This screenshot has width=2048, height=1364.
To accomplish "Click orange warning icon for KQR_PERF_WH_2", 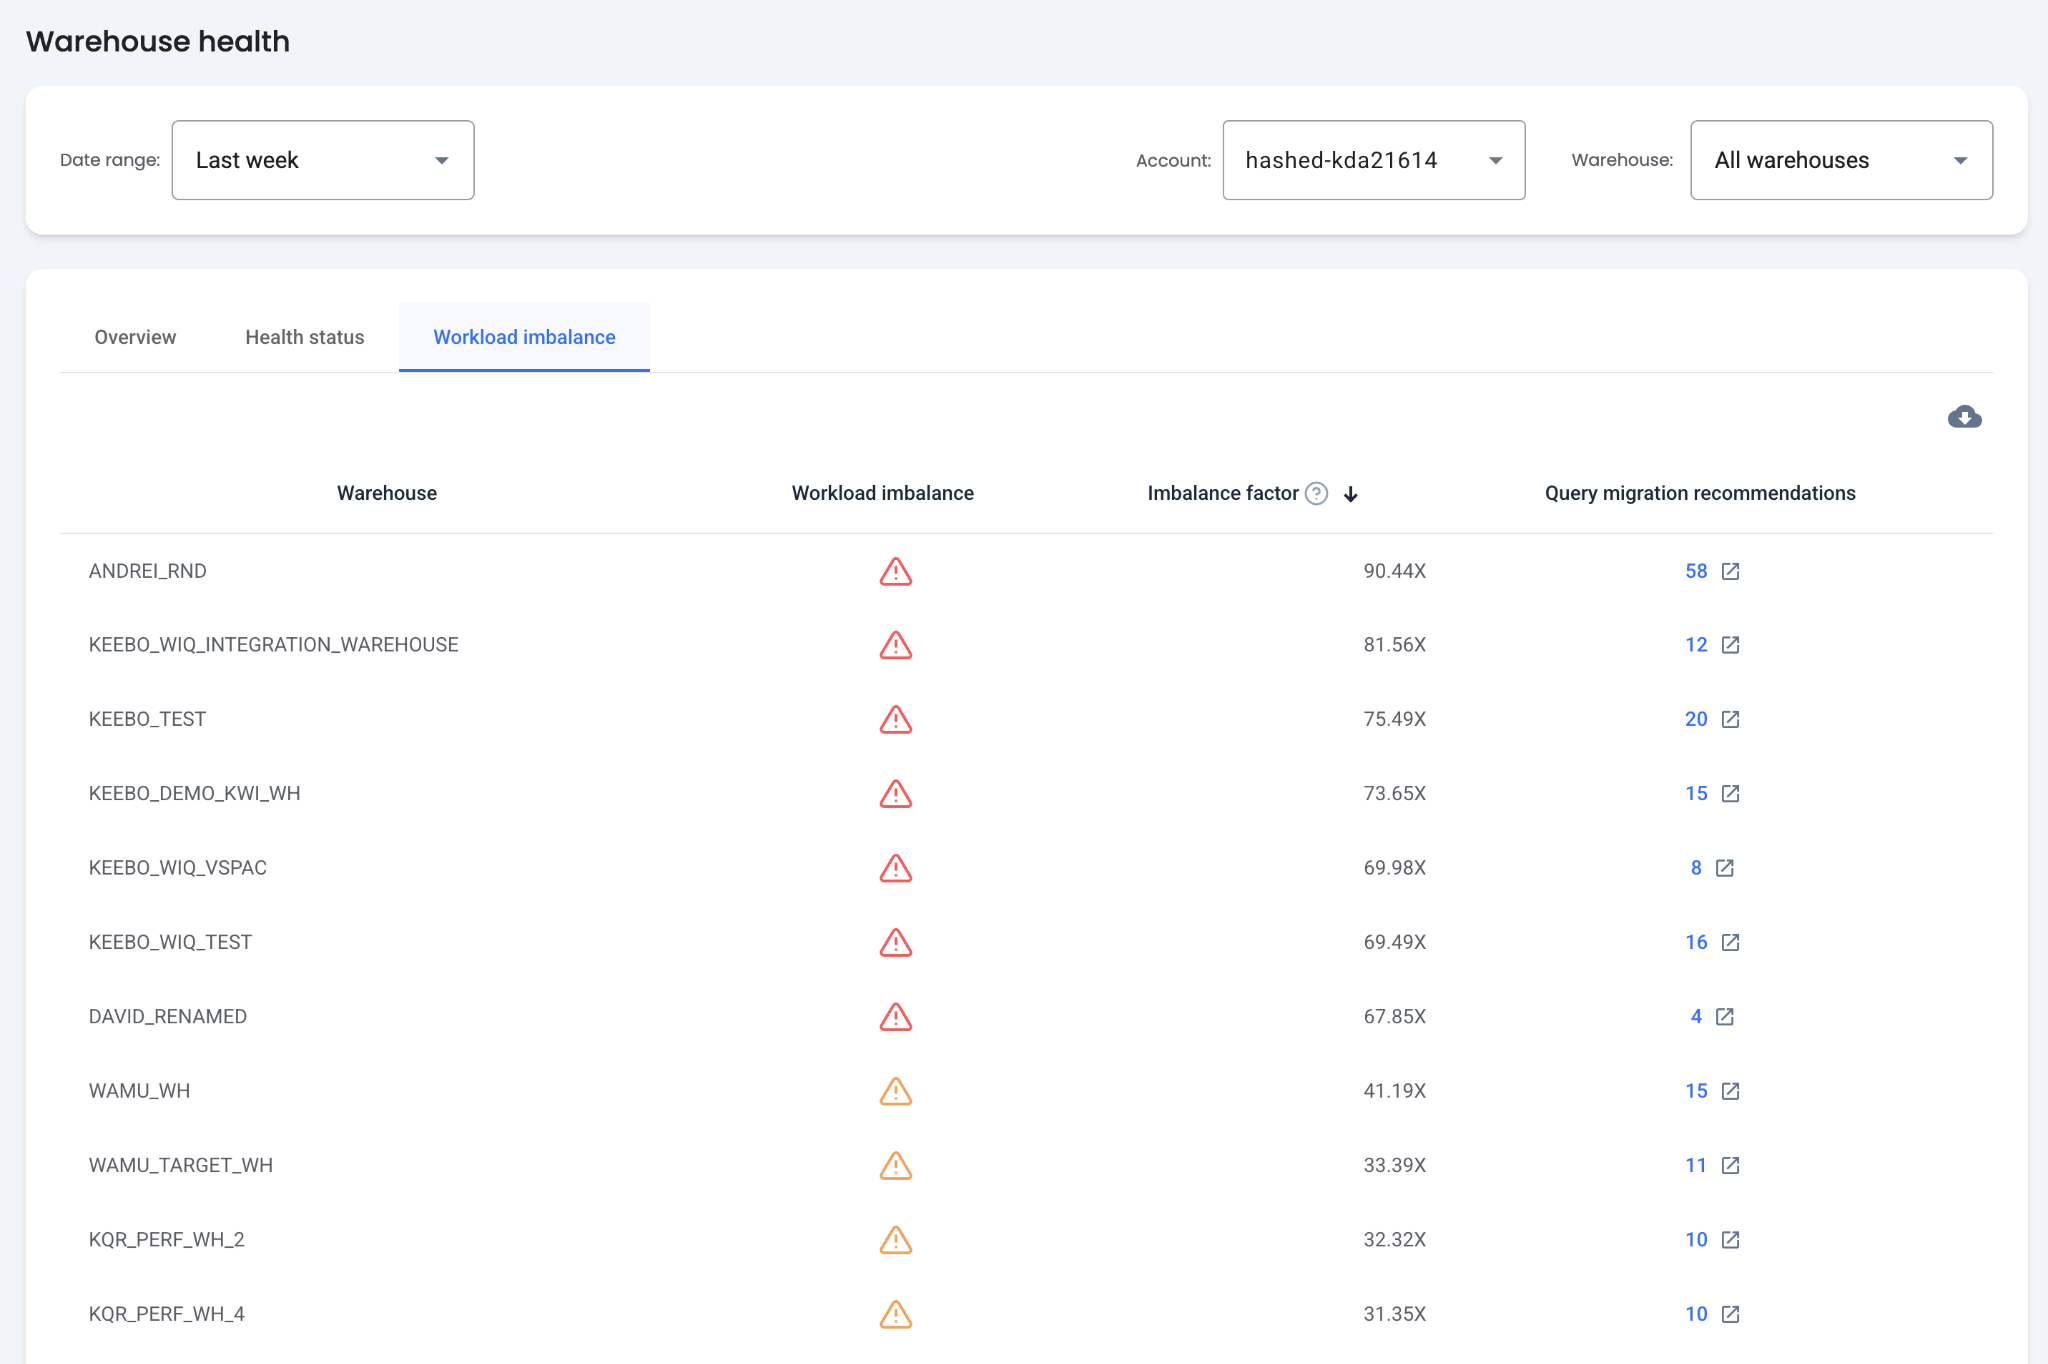I will coord(895,1240).
